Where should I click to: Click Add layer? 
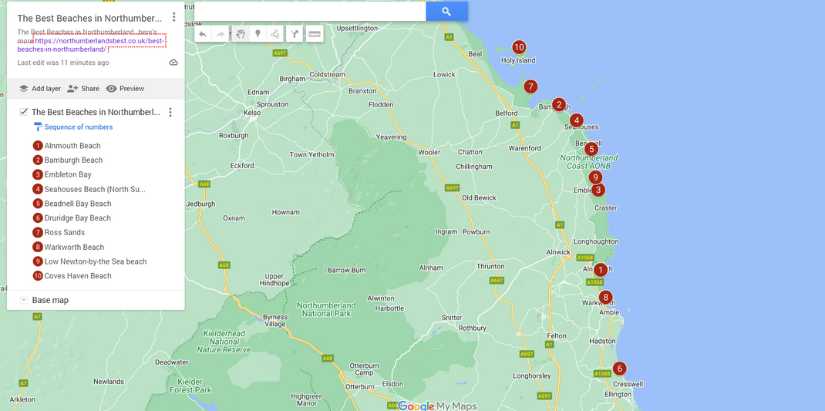pos(39,88)
